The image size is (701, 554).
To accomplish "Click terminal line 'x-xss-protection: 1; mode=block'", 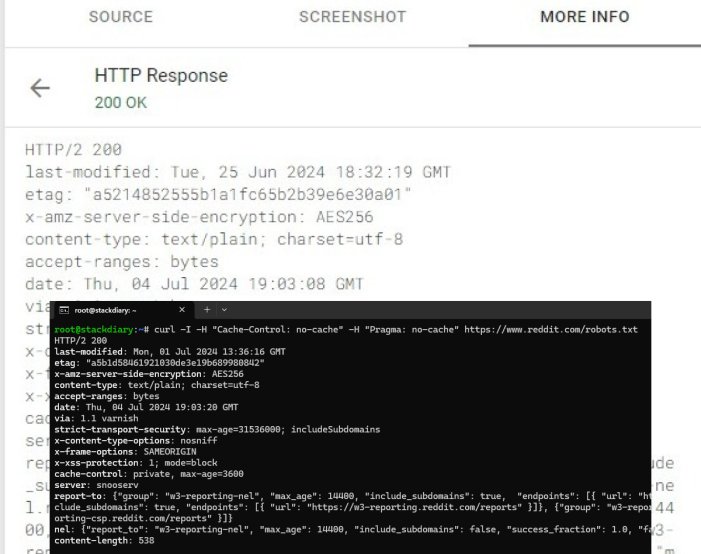I will [x=136, y=463].
